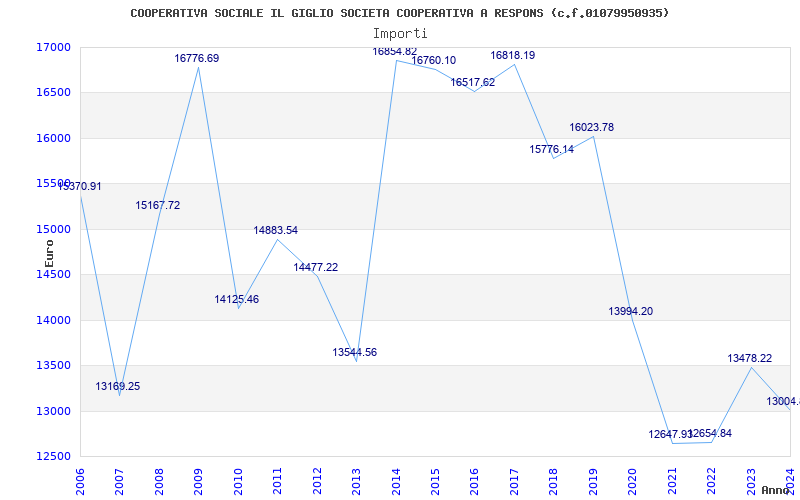Click the 14000 y-axis tick label

click(x=53, y=320)
